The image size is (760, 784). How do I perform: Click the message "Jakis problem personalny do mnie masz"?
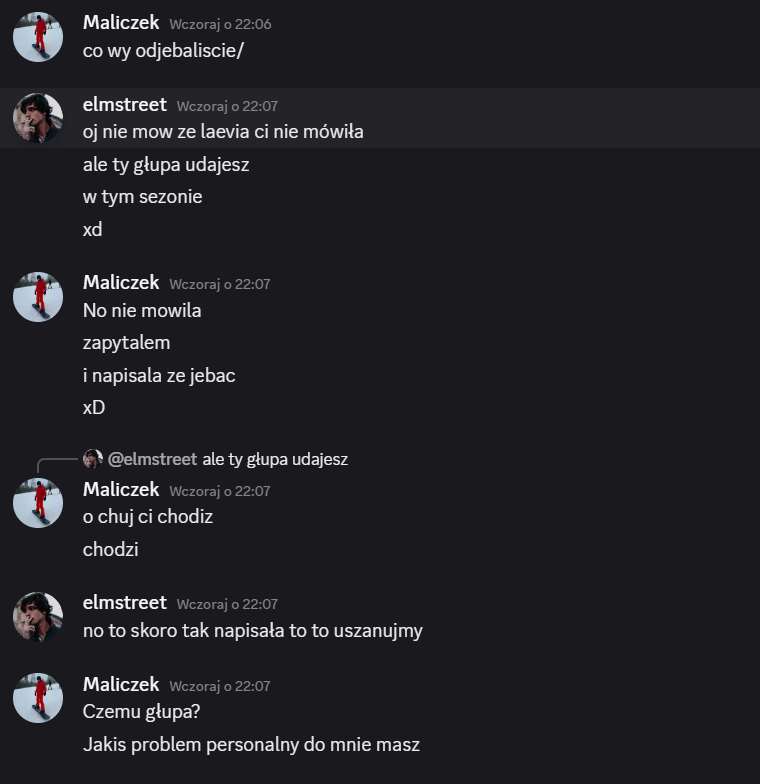pos(251,745)
